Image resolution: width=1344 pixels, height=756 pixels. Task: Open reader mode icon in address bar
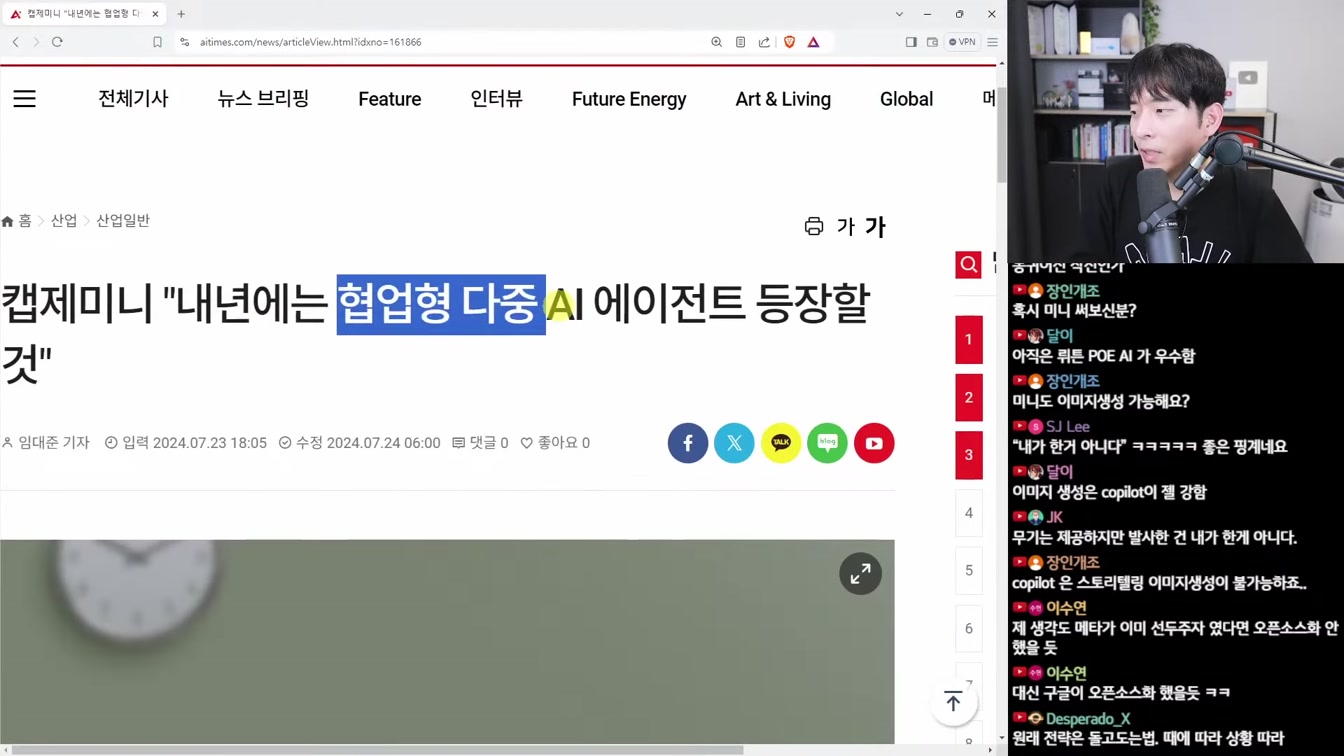click(x=740, y=42)
